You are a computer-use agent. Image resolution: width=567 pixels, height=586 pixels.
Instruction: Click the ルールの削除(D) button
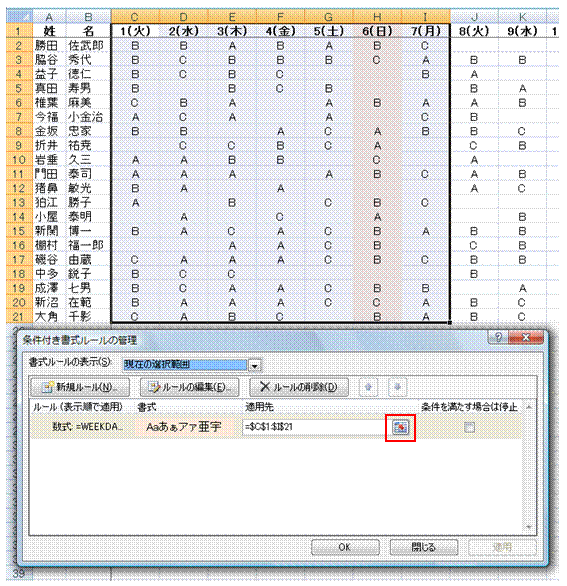coord(299,387)
